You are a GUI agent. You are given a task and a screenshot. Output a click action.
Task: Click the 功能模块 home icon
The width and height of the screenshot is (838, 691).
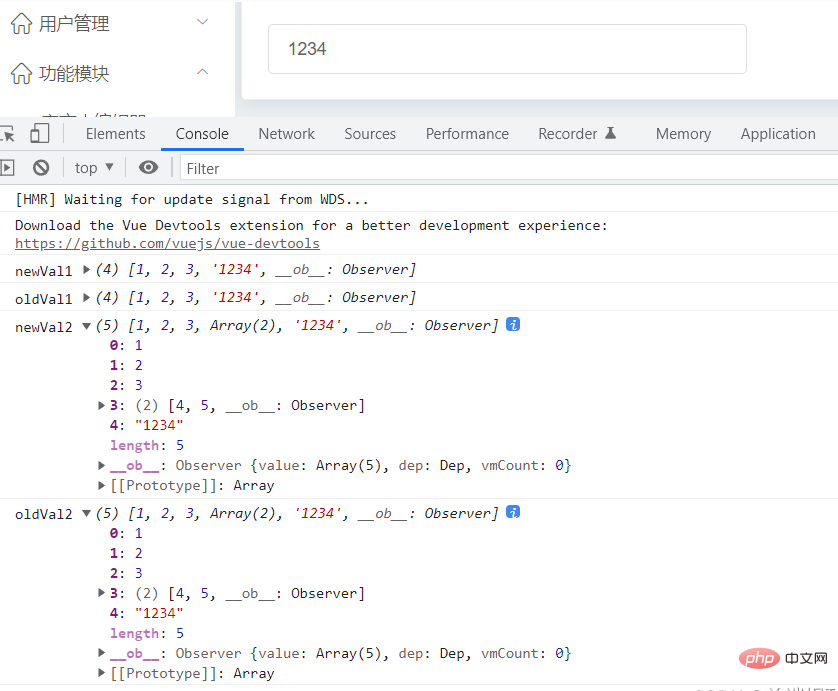coord(21,73)
